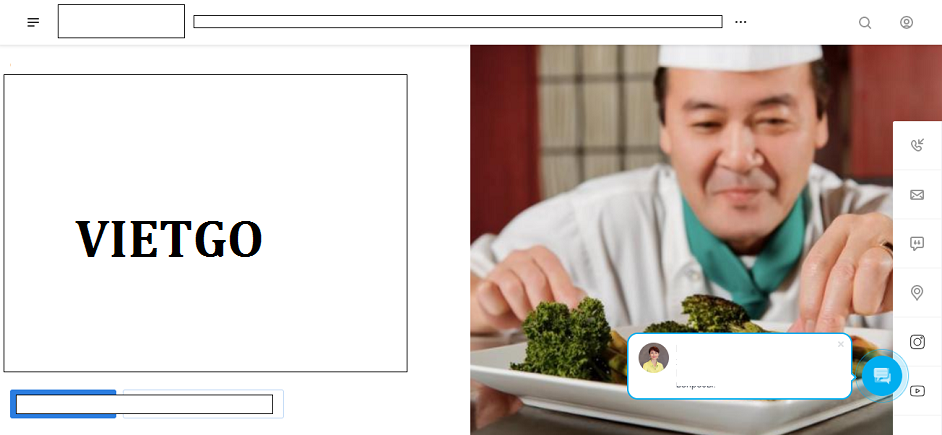Image resolution: width=942 pixels, height=435 pixels.
Task: Open the hamburger menu in header
Action: point(33,22)
